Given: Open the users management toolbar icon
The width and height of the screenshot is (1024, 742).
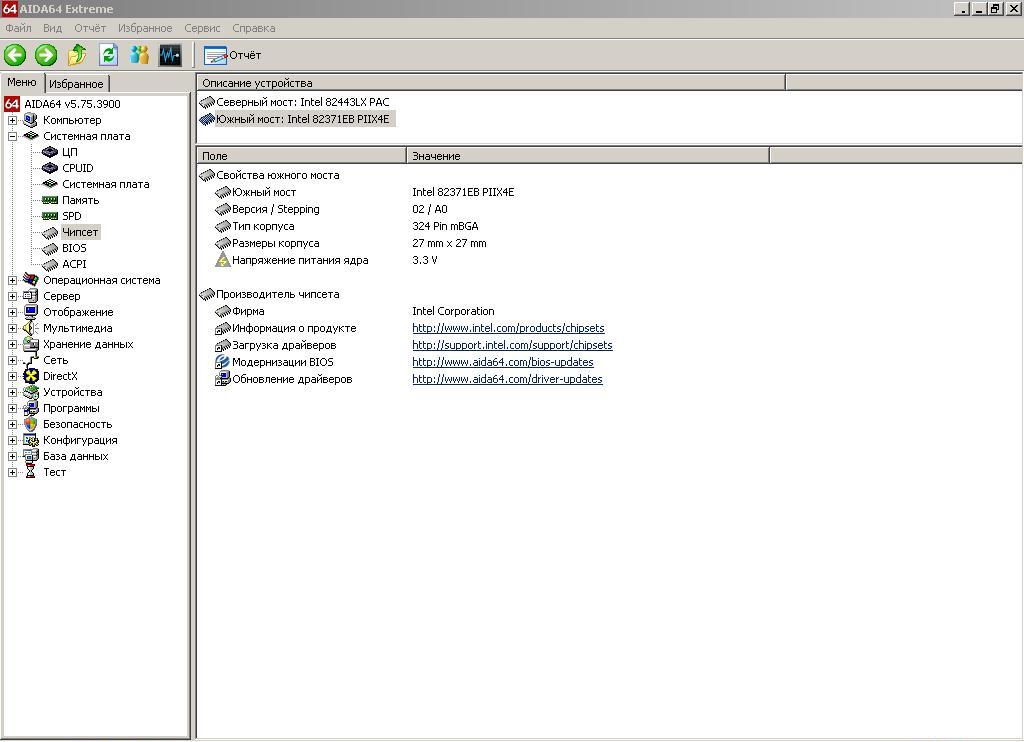Looking at the screenshot, I should (x=139, y=55).
